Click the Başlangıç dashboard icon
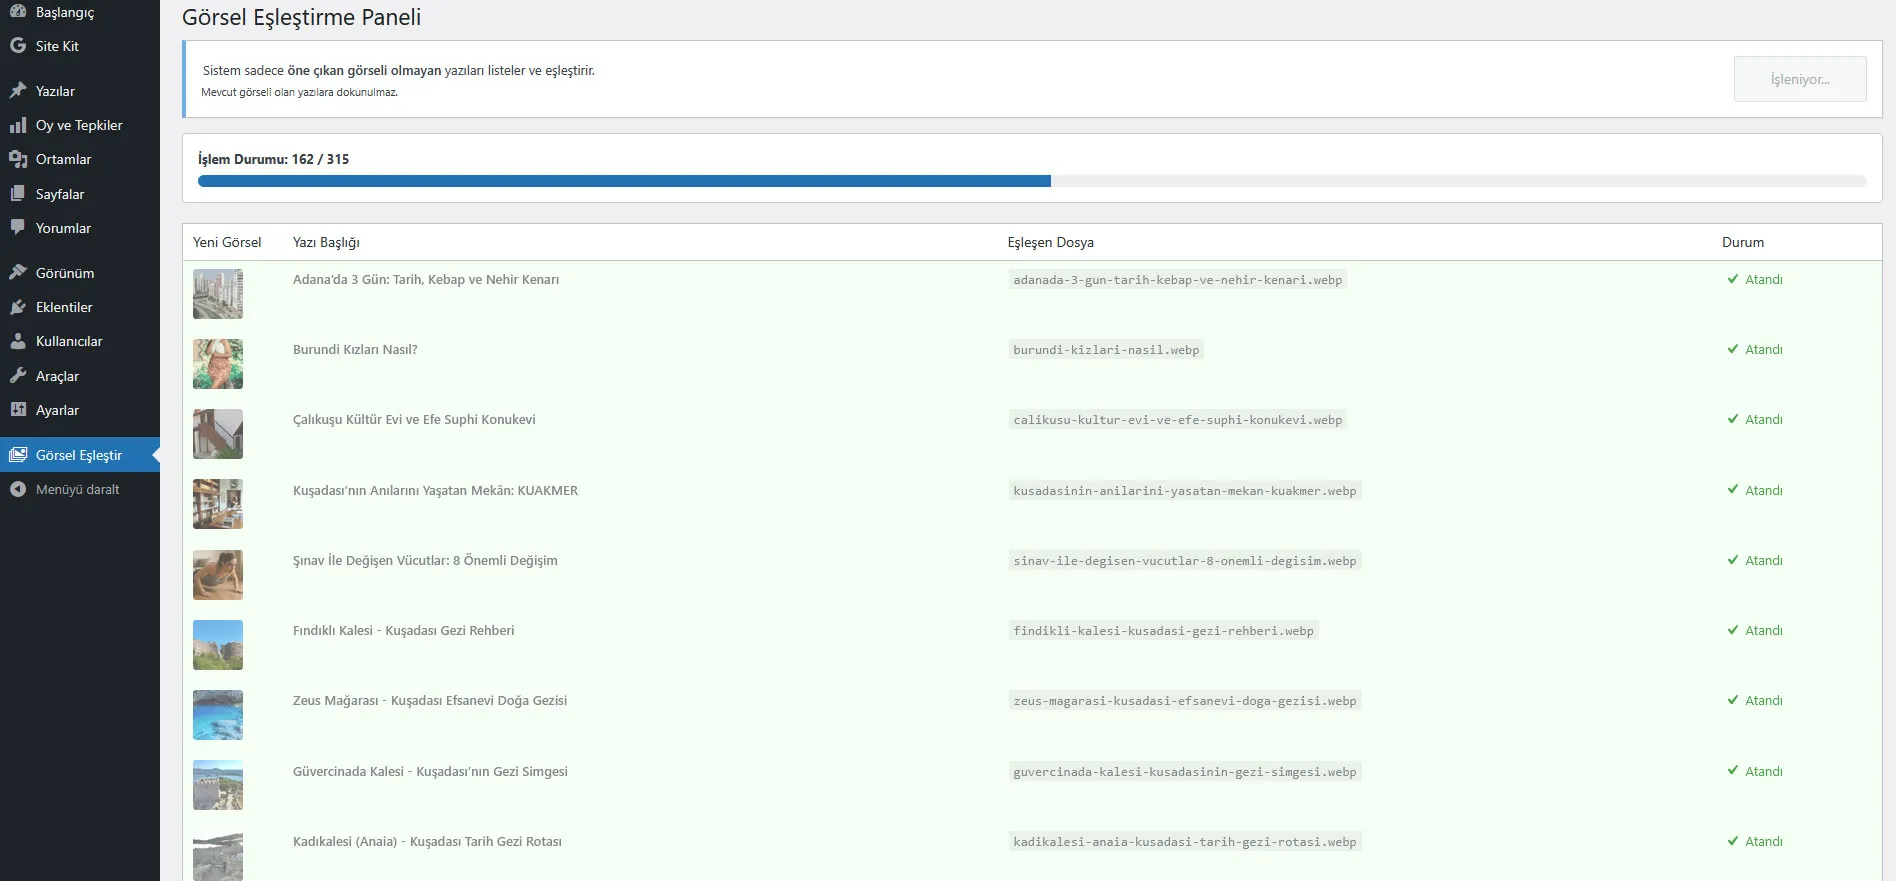Viewport: 1896px width, 881px height. pyautogui.click(x=18, y=12)
